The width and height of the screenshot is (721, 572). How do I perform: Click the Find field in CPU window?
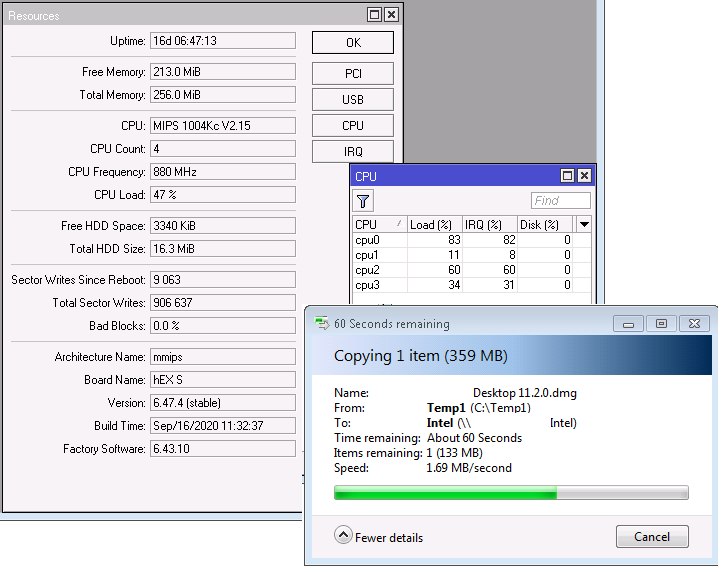click(x=561, y=200)
